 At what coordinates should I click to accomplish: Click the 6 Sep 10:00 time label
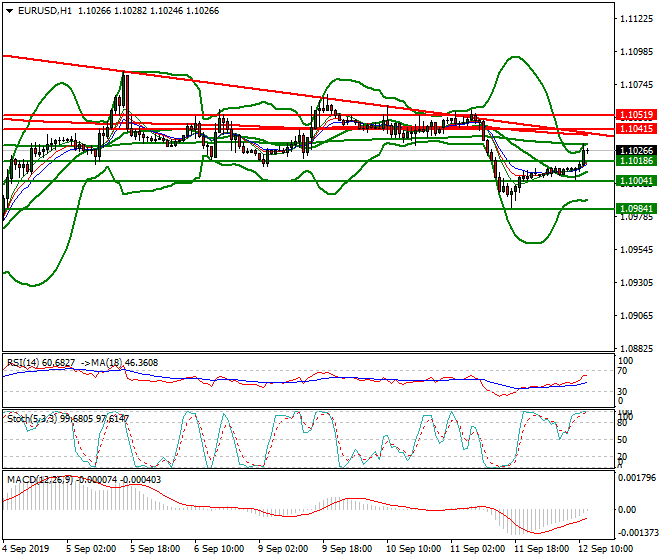tap(222, 549)
